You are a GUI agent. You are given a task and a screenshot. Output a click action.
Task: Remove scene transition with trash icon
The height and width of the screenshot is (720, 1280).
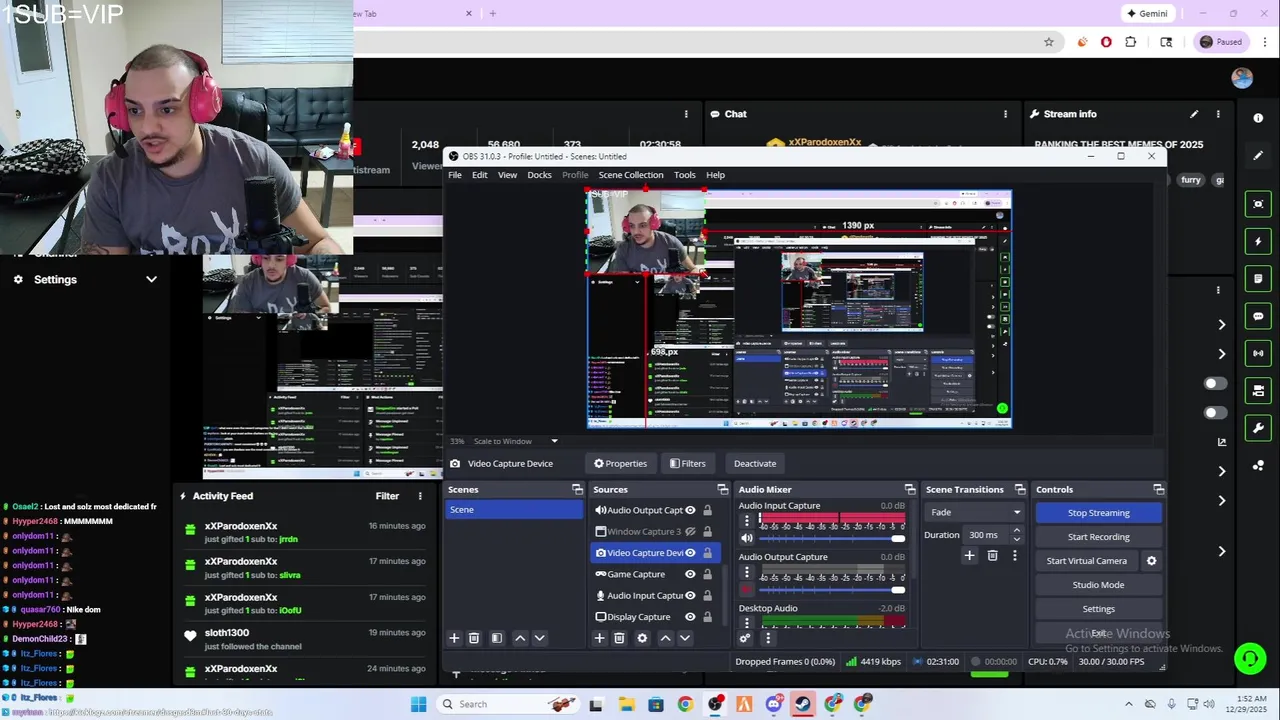(992, 556)
